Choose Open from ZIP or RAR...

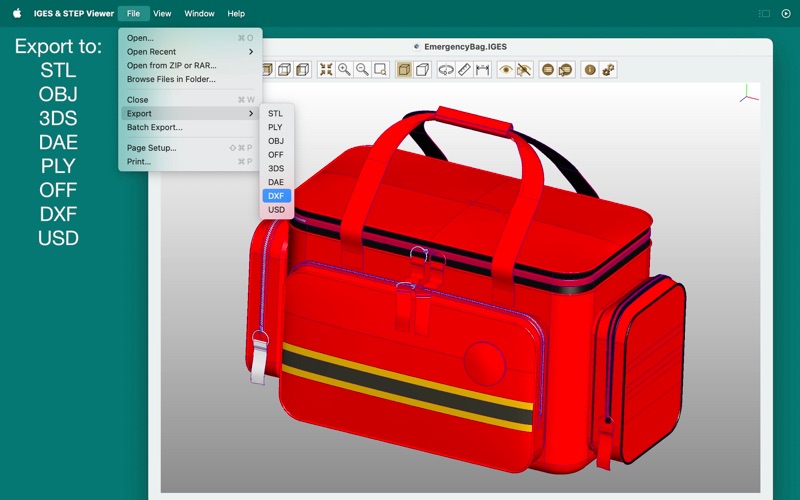pos(190,65)
